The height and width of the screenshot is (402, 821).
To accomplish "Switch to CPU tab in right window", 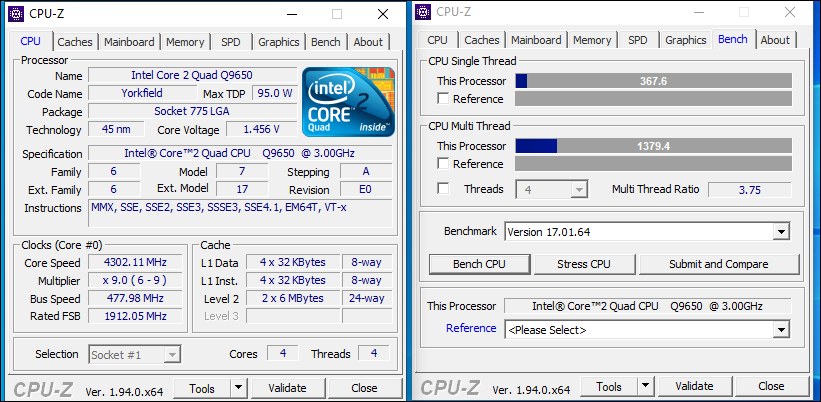I will point(437,40).
